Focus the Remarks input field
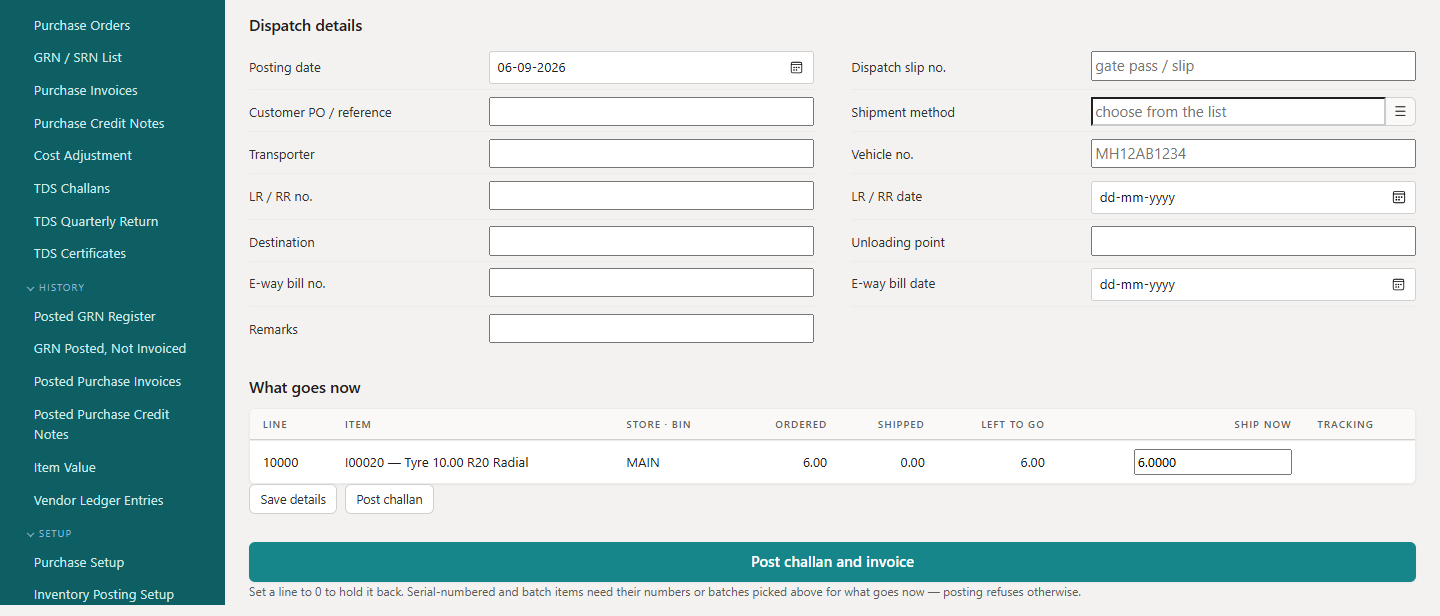1440x616 pixels. click(x=651, y=328)
